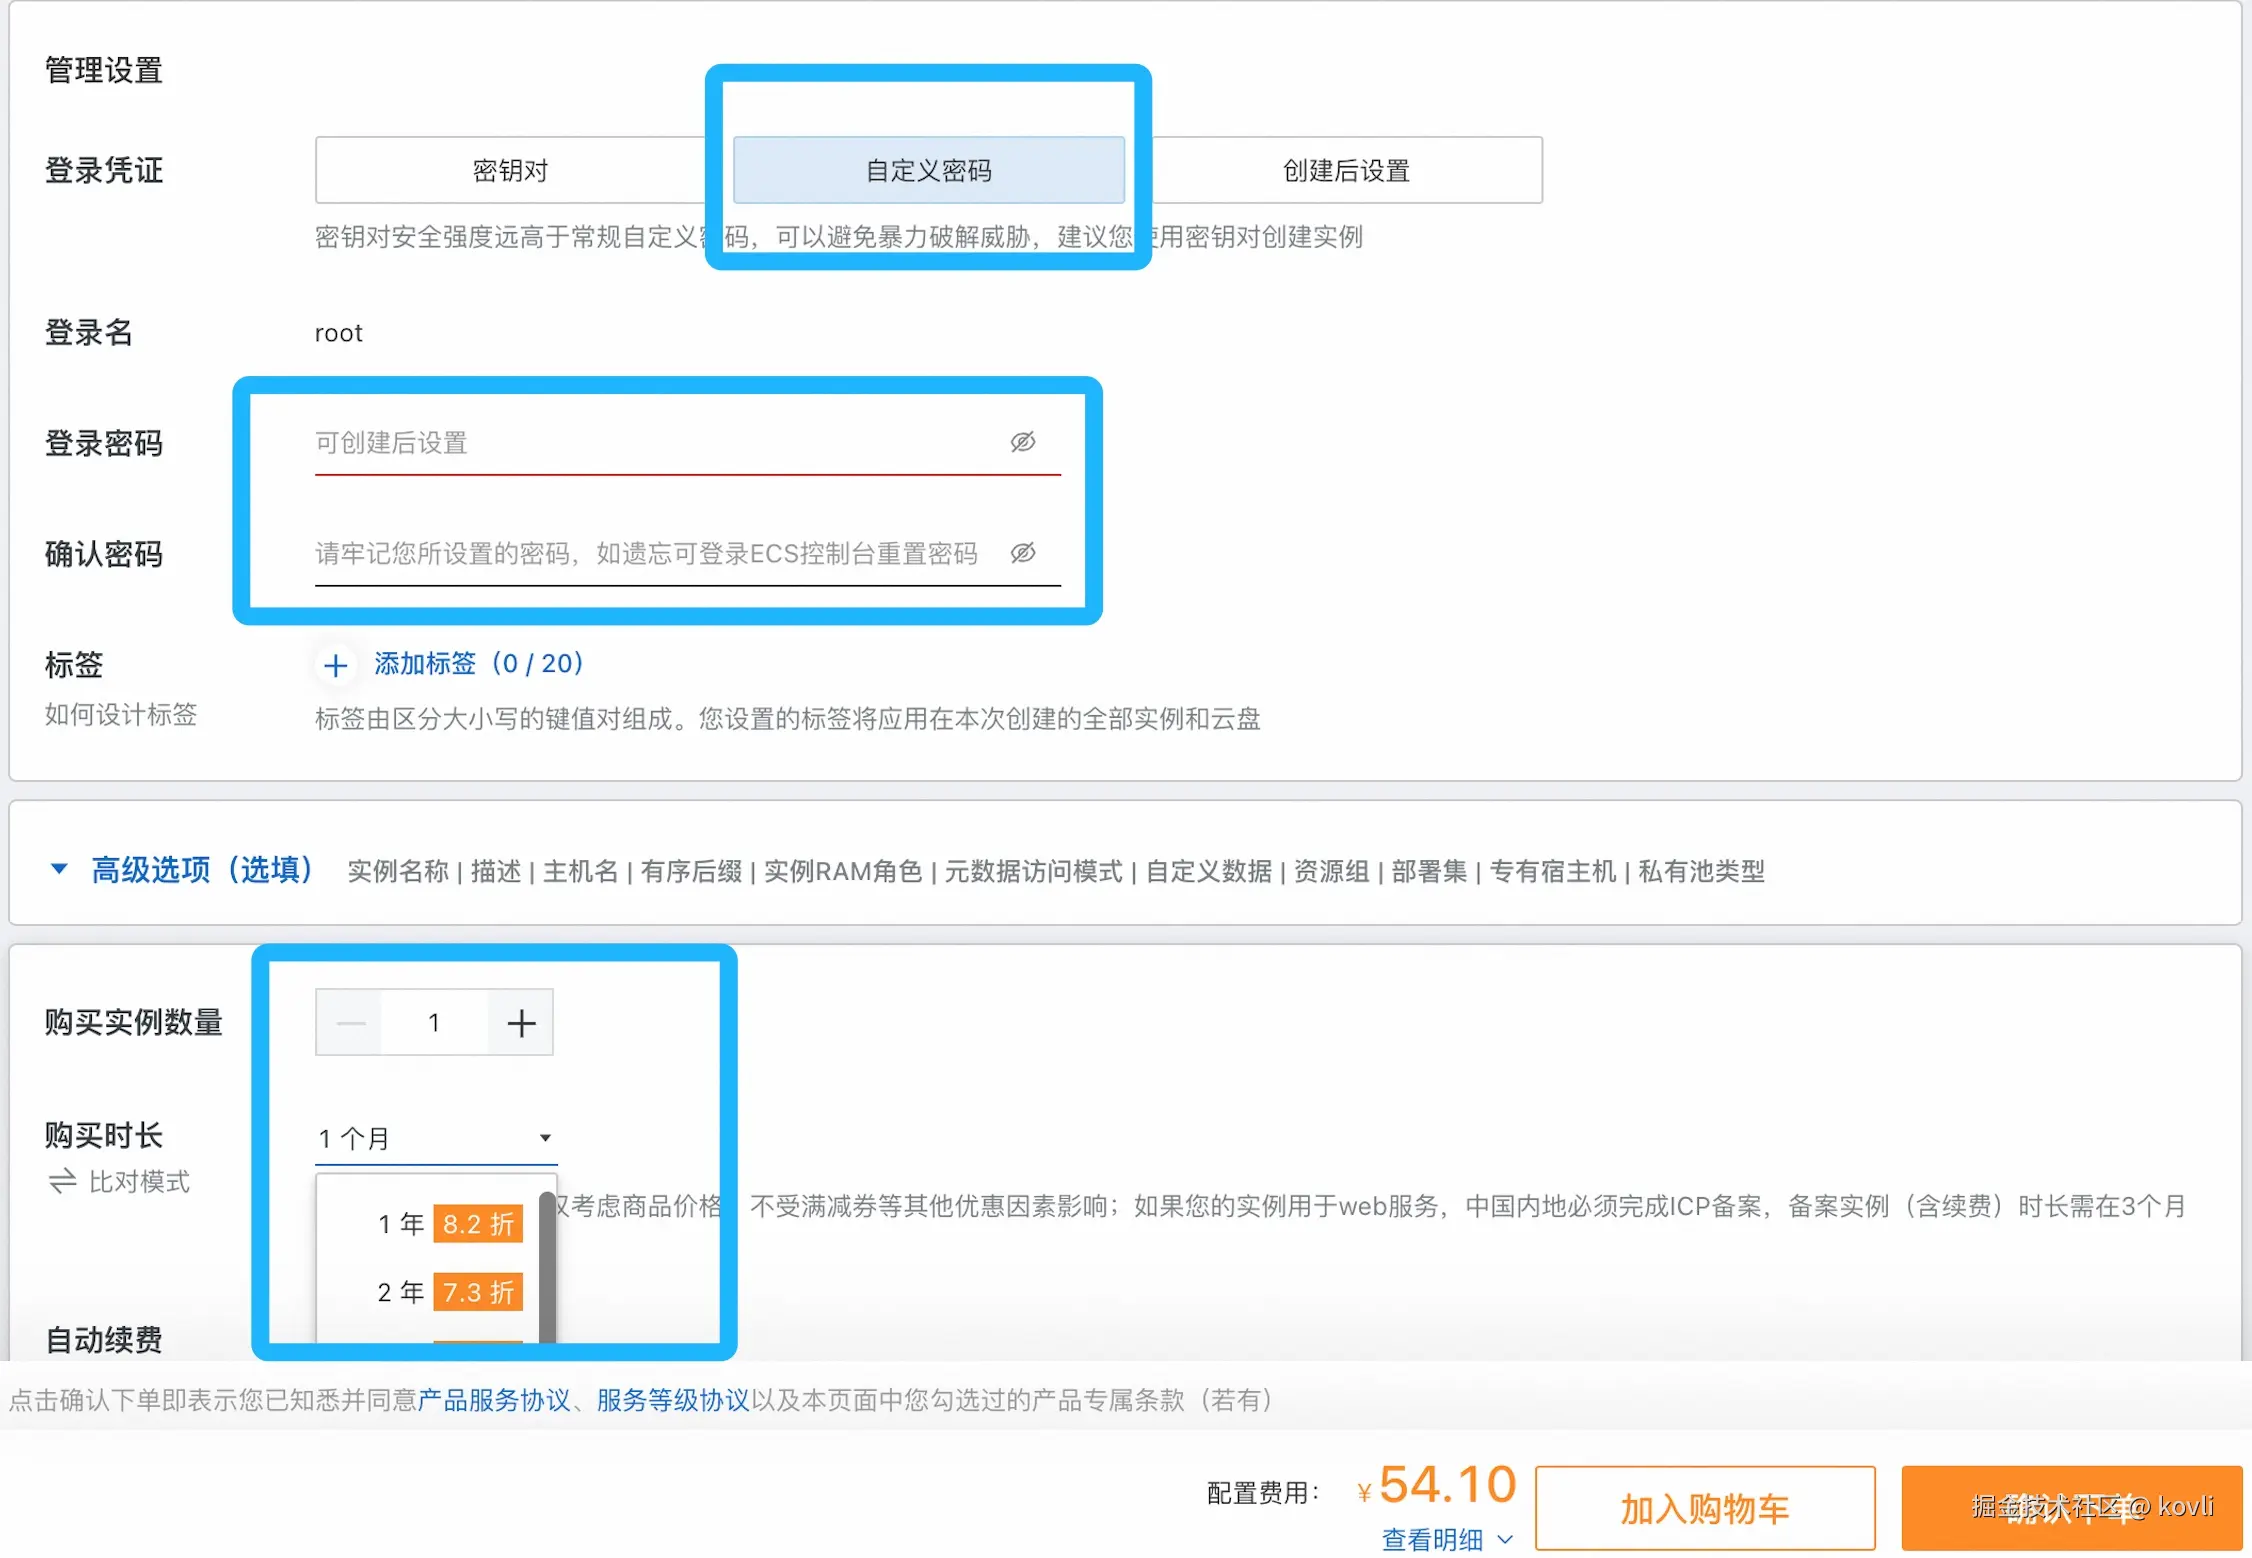
Task: Select the 密钥对 credential option
Action: click(510, 171)
